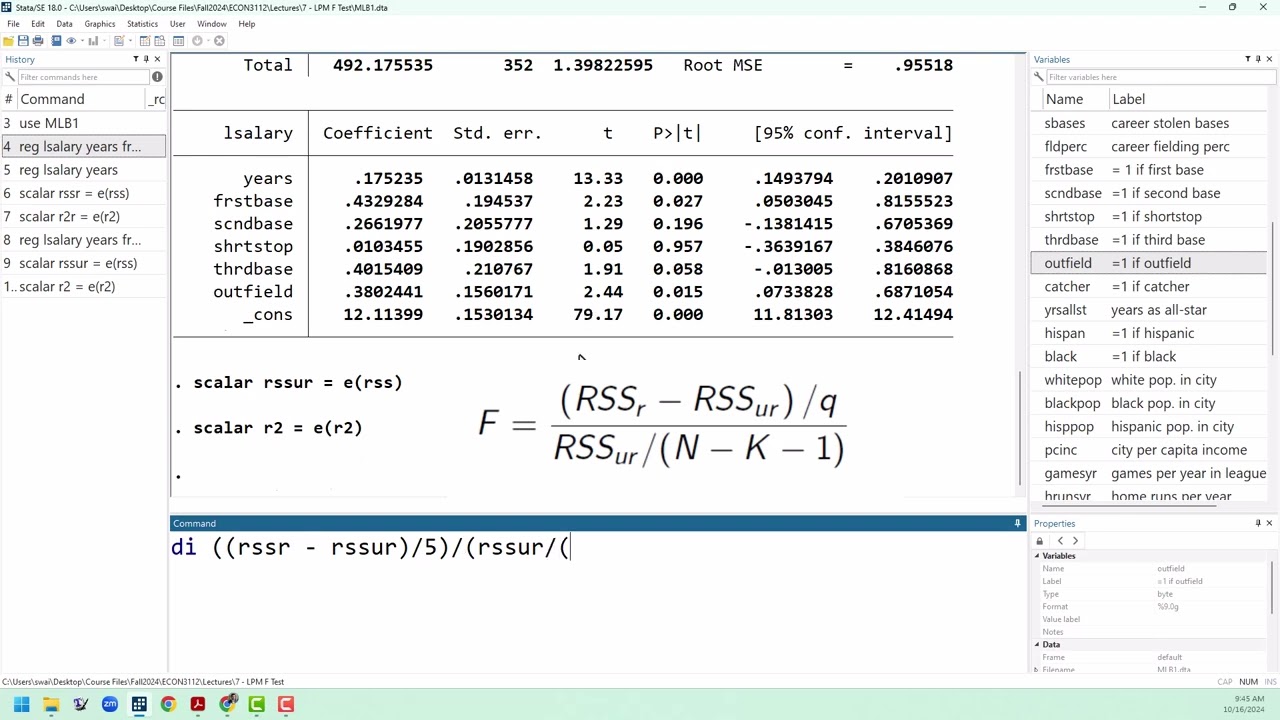
Task: Select the catcher variable row
Action: click(1148, 286)
